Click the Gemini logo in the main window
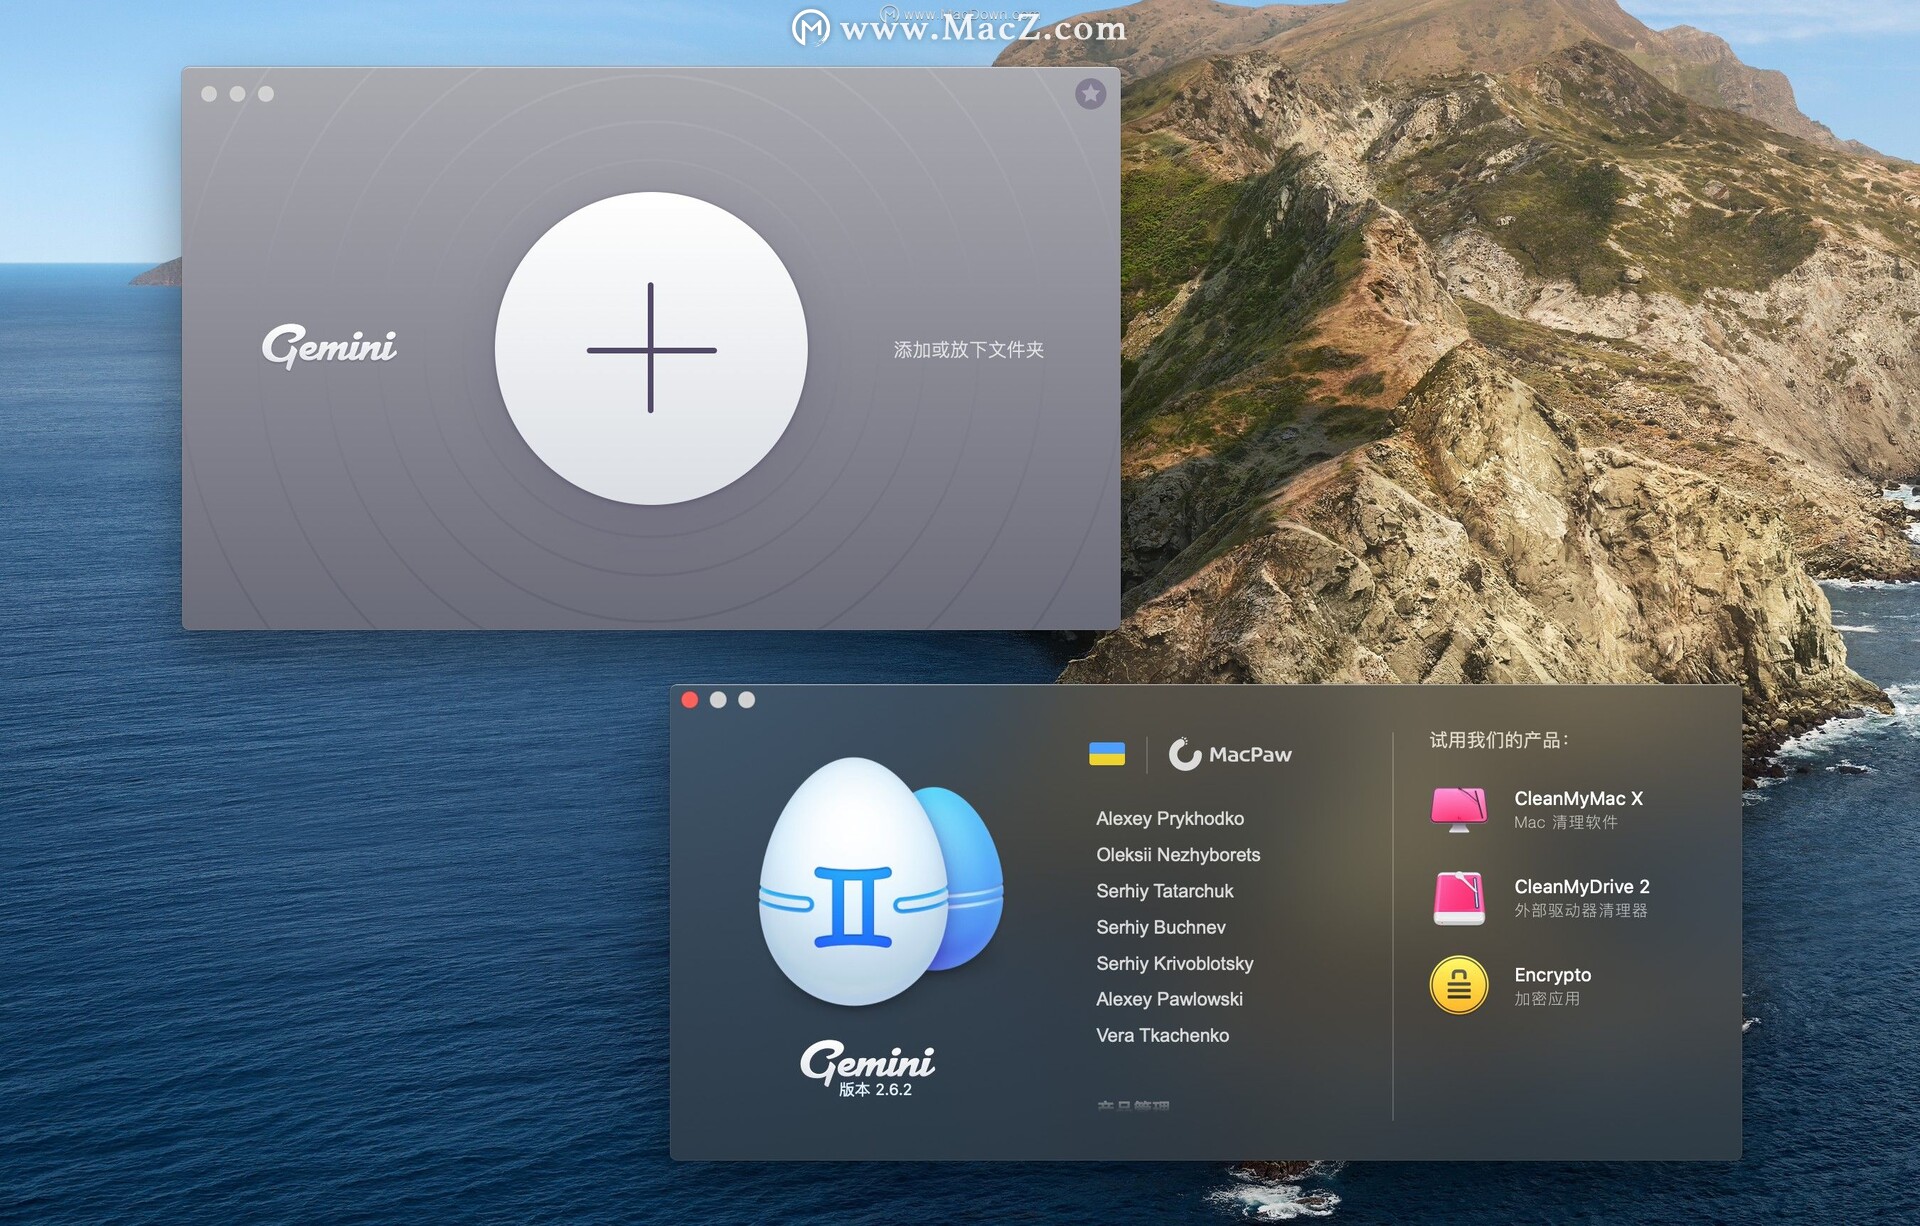Image resolution: width=1920 pixels, height=1226 pixels. tap(329, 346)
